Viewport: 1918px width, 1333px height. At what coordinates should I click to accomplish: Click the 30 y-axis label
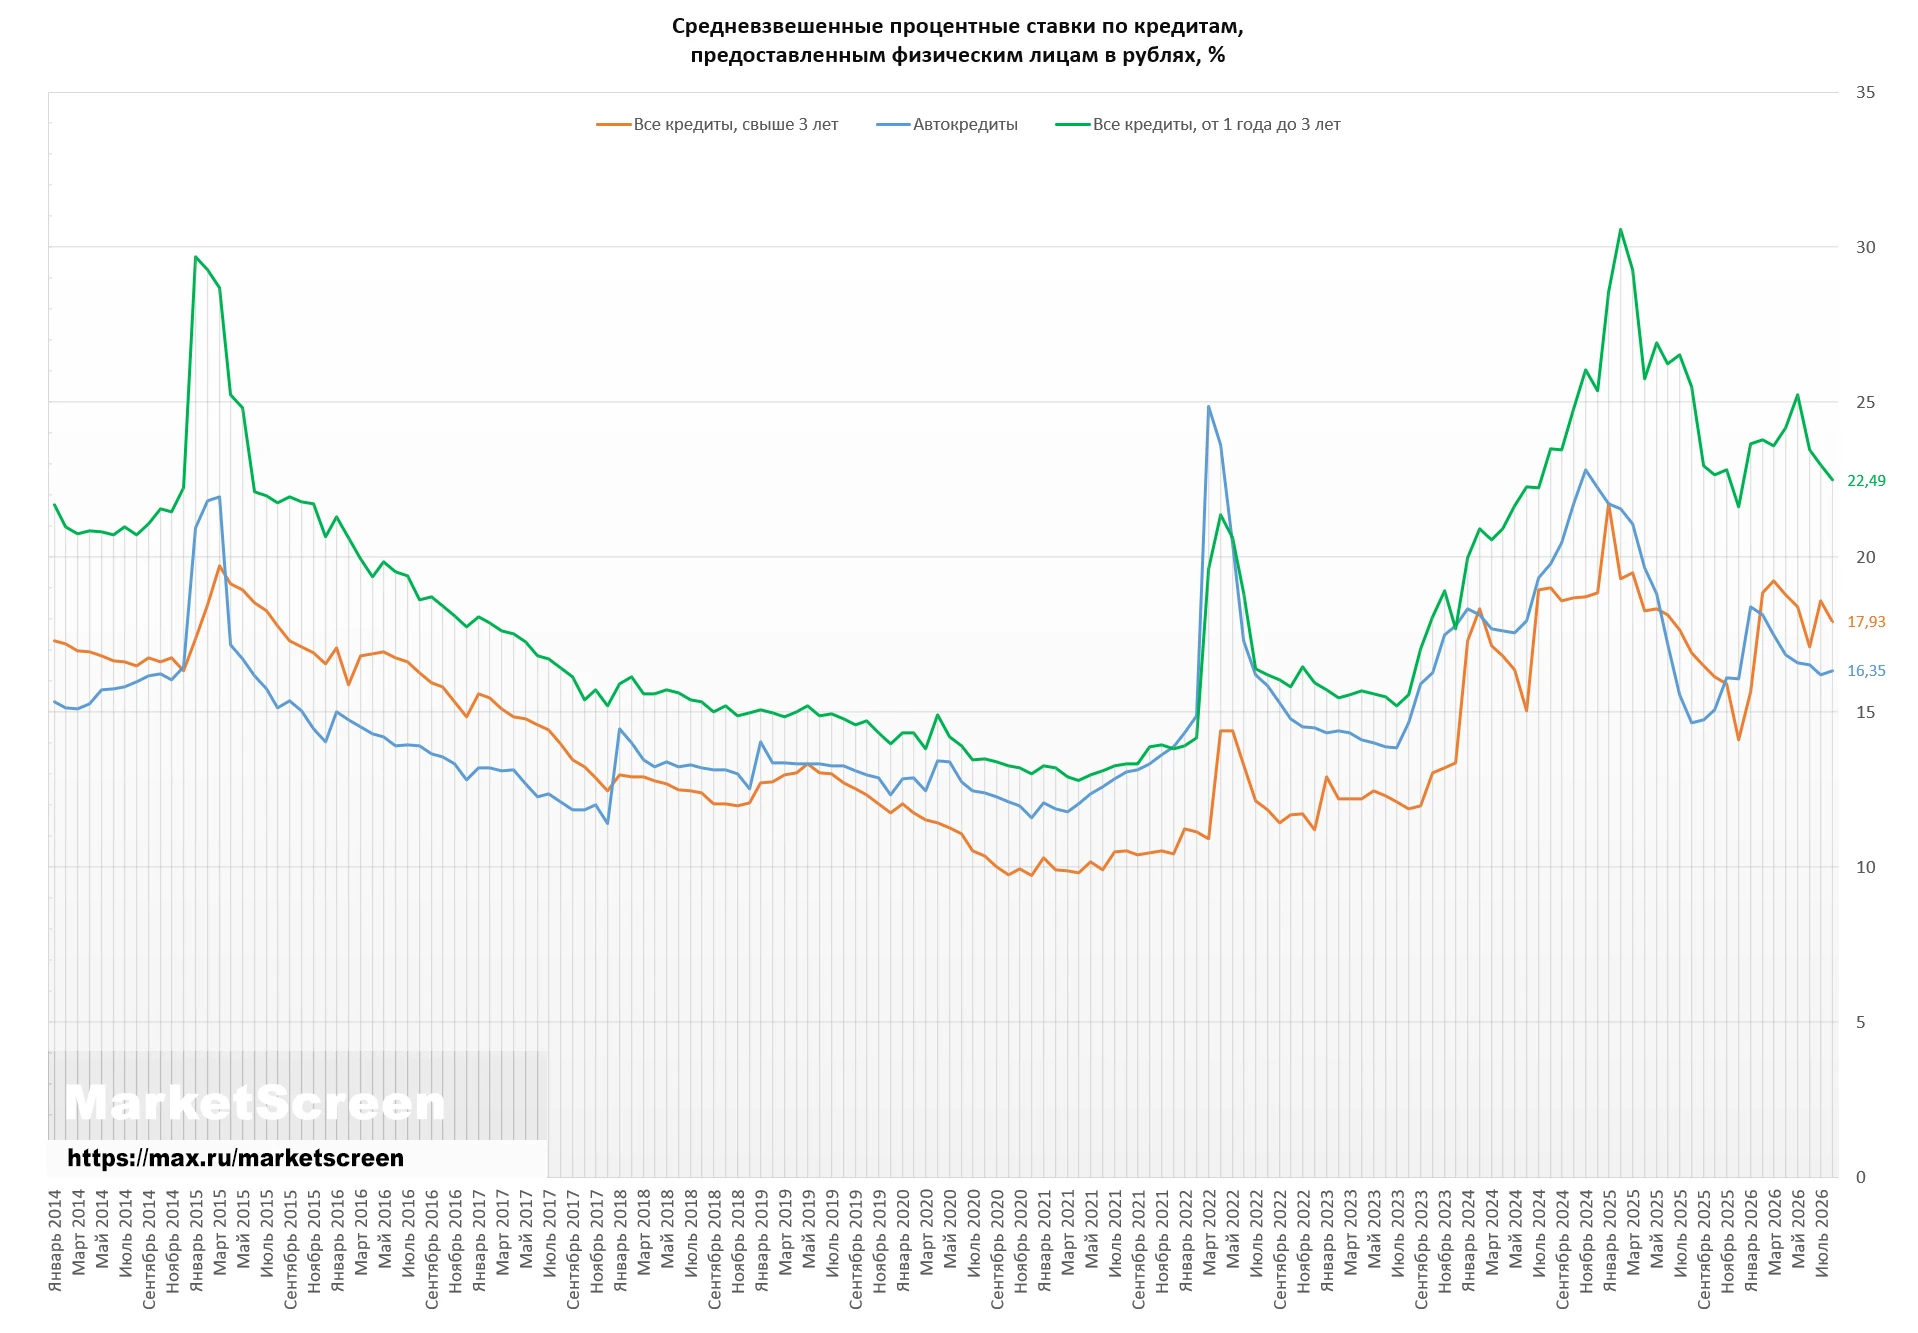(1865, 247)
